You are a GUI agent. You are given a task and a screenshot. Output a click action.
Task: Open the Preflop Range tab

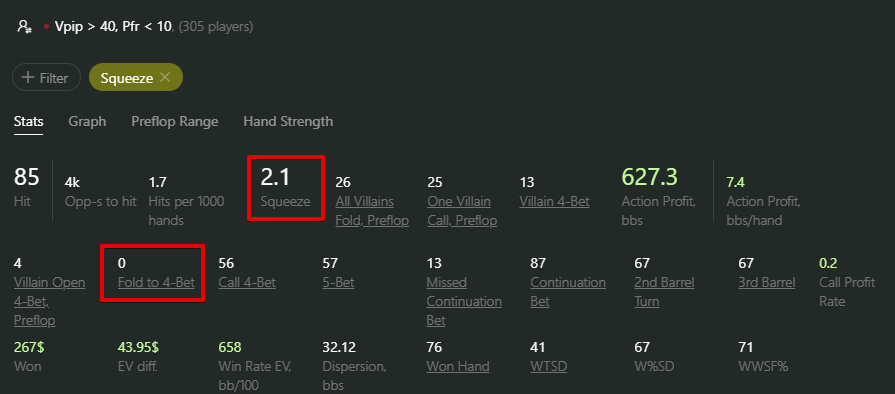click(175, 122)
